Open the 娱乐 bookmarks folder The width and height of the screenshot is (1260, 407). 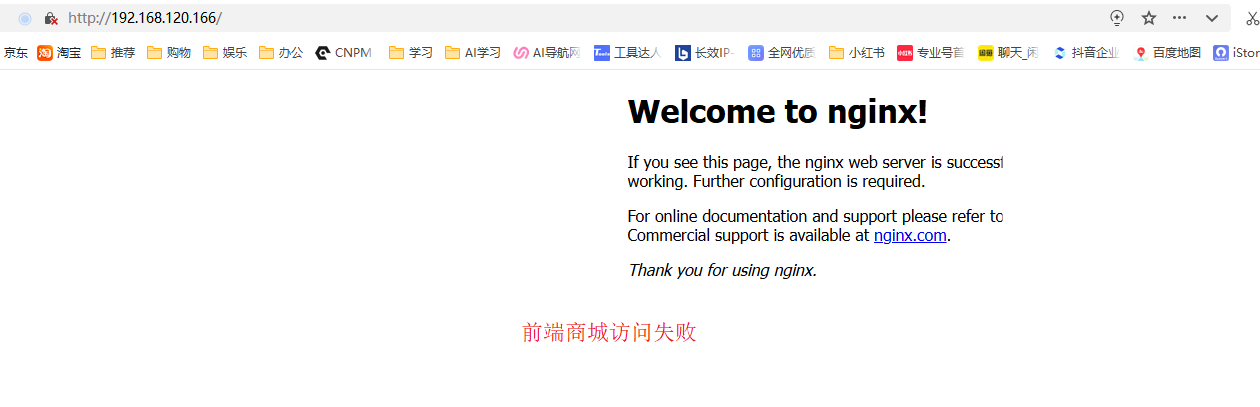225,53
